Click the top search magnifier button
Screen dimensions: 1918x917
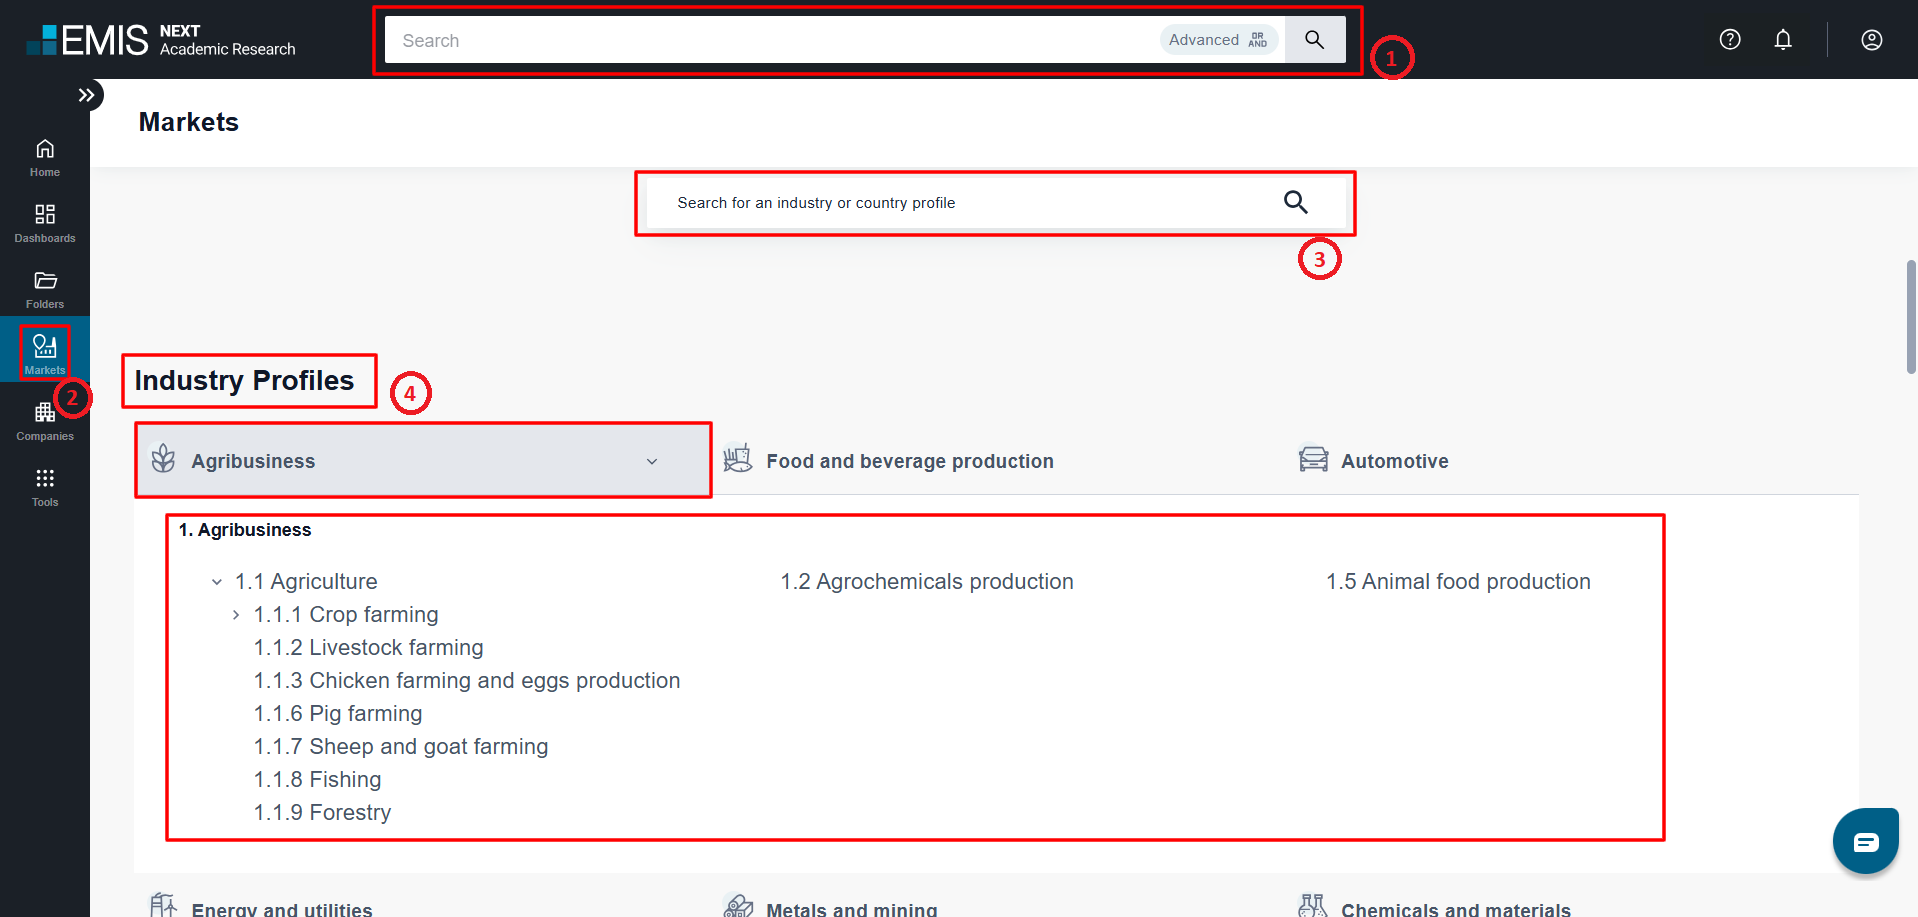1314,40
